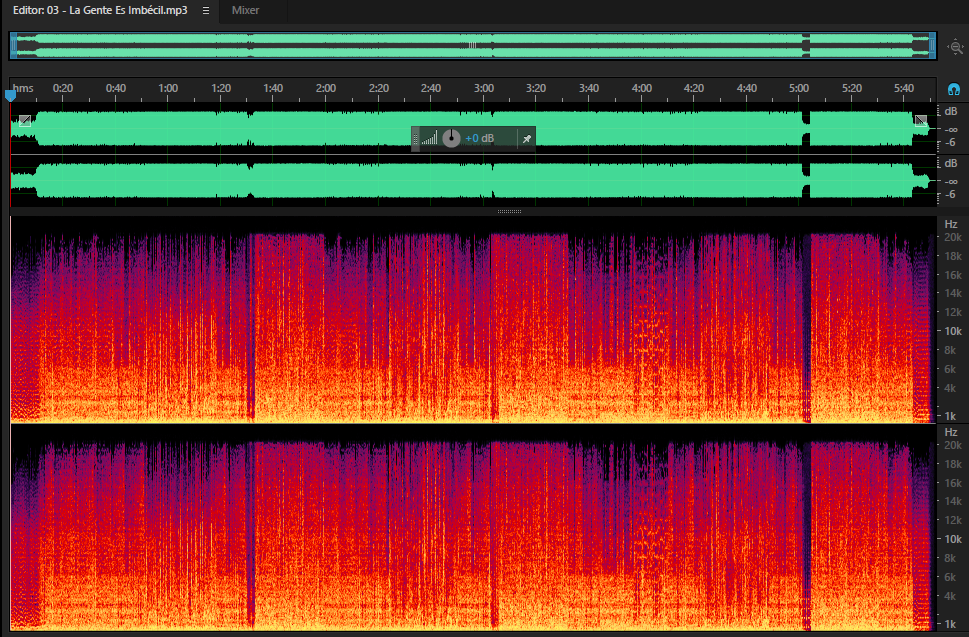Select the Editor 03 - La Gente Es Imbécil.mp3 tab
The height and width of the screenshot is (637, 969).
[100, 11]
